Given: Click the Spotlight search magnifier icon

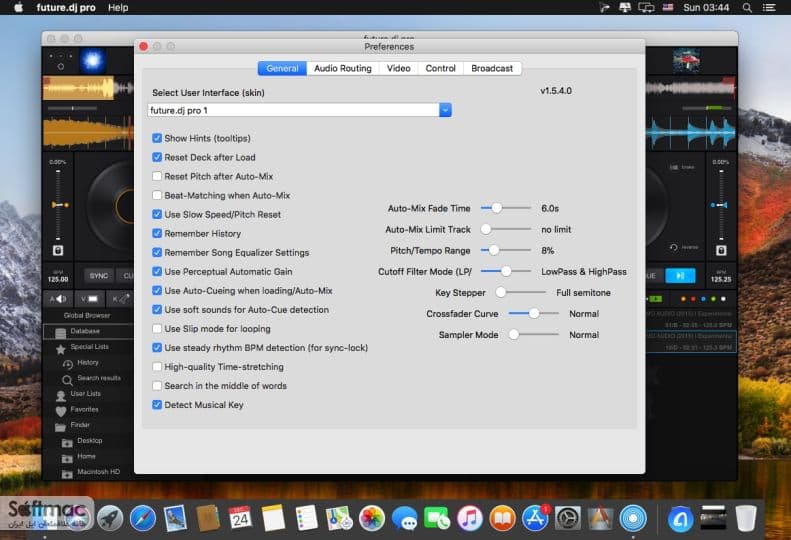Looking at the screenshot, I should [747, 8].
